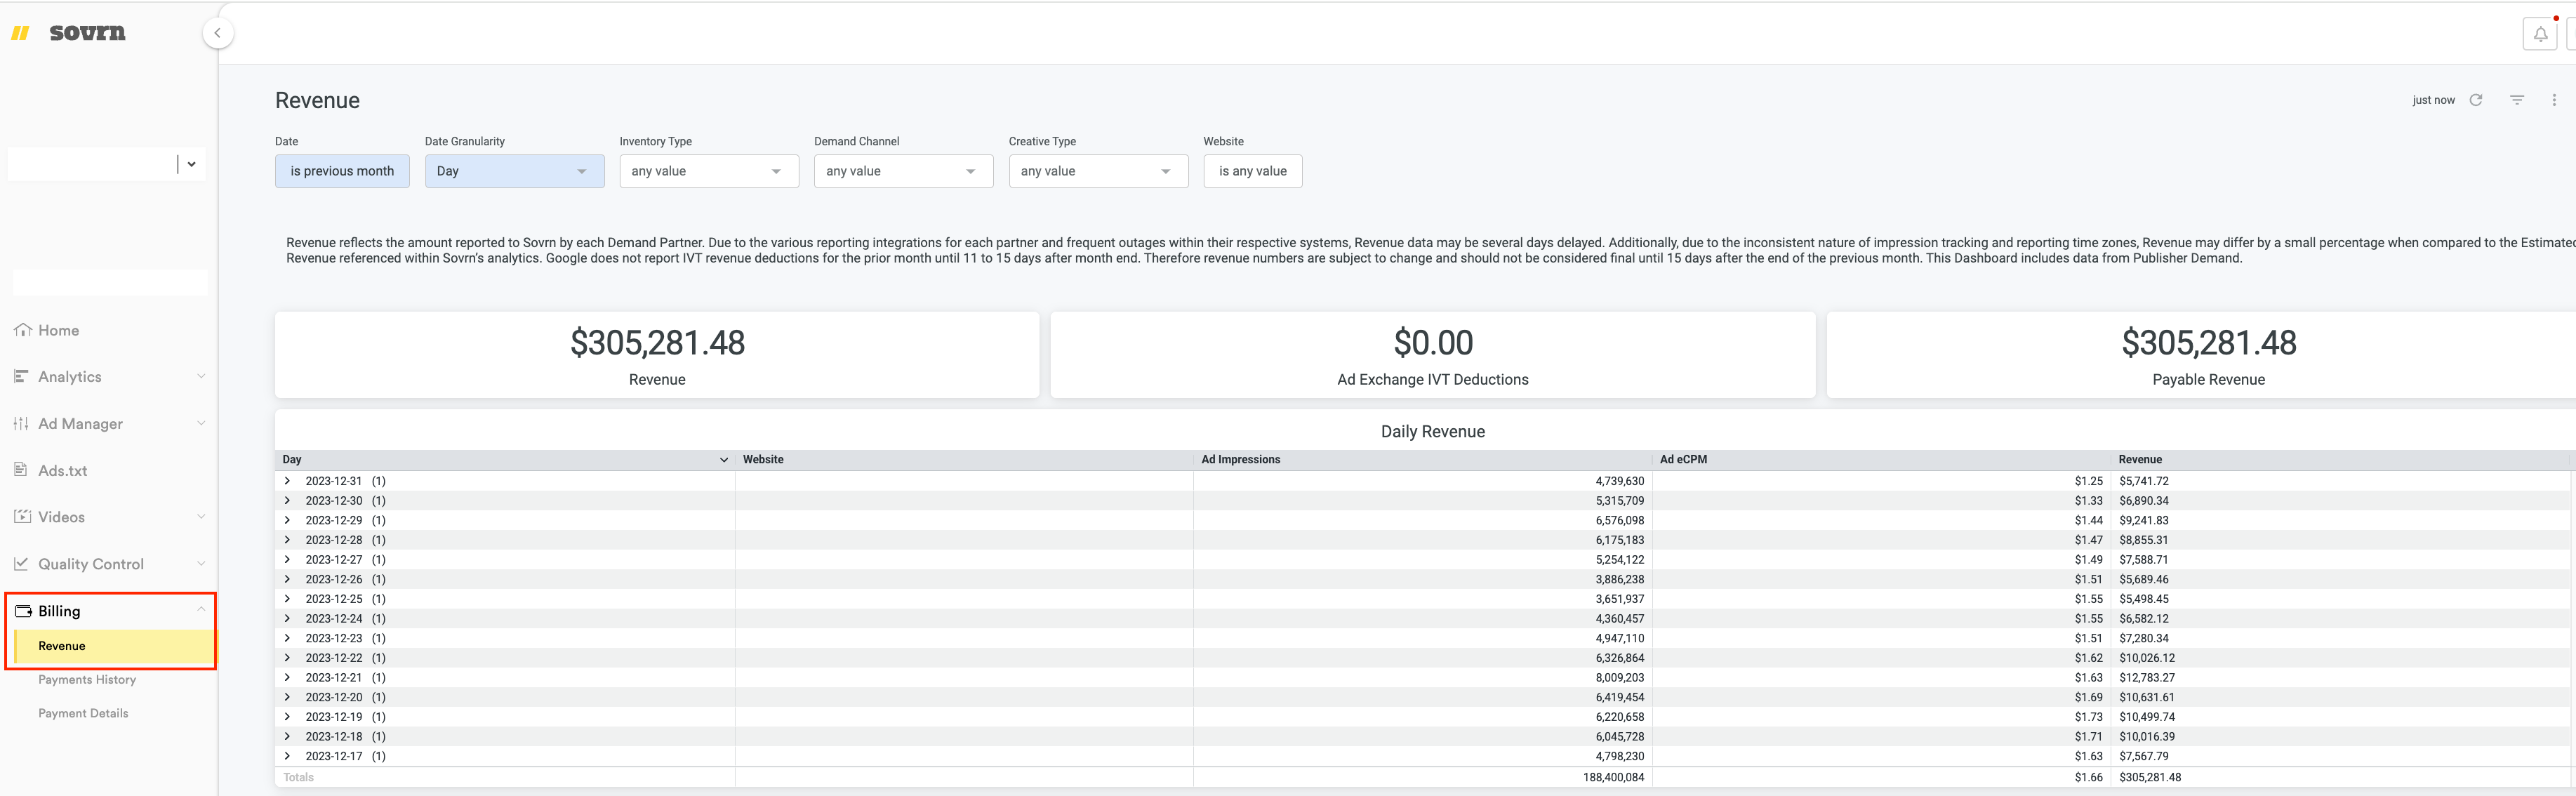Expand the 2023-12-23 row
This screenshot has width=2576, height=796.
(x=288, y=638)
